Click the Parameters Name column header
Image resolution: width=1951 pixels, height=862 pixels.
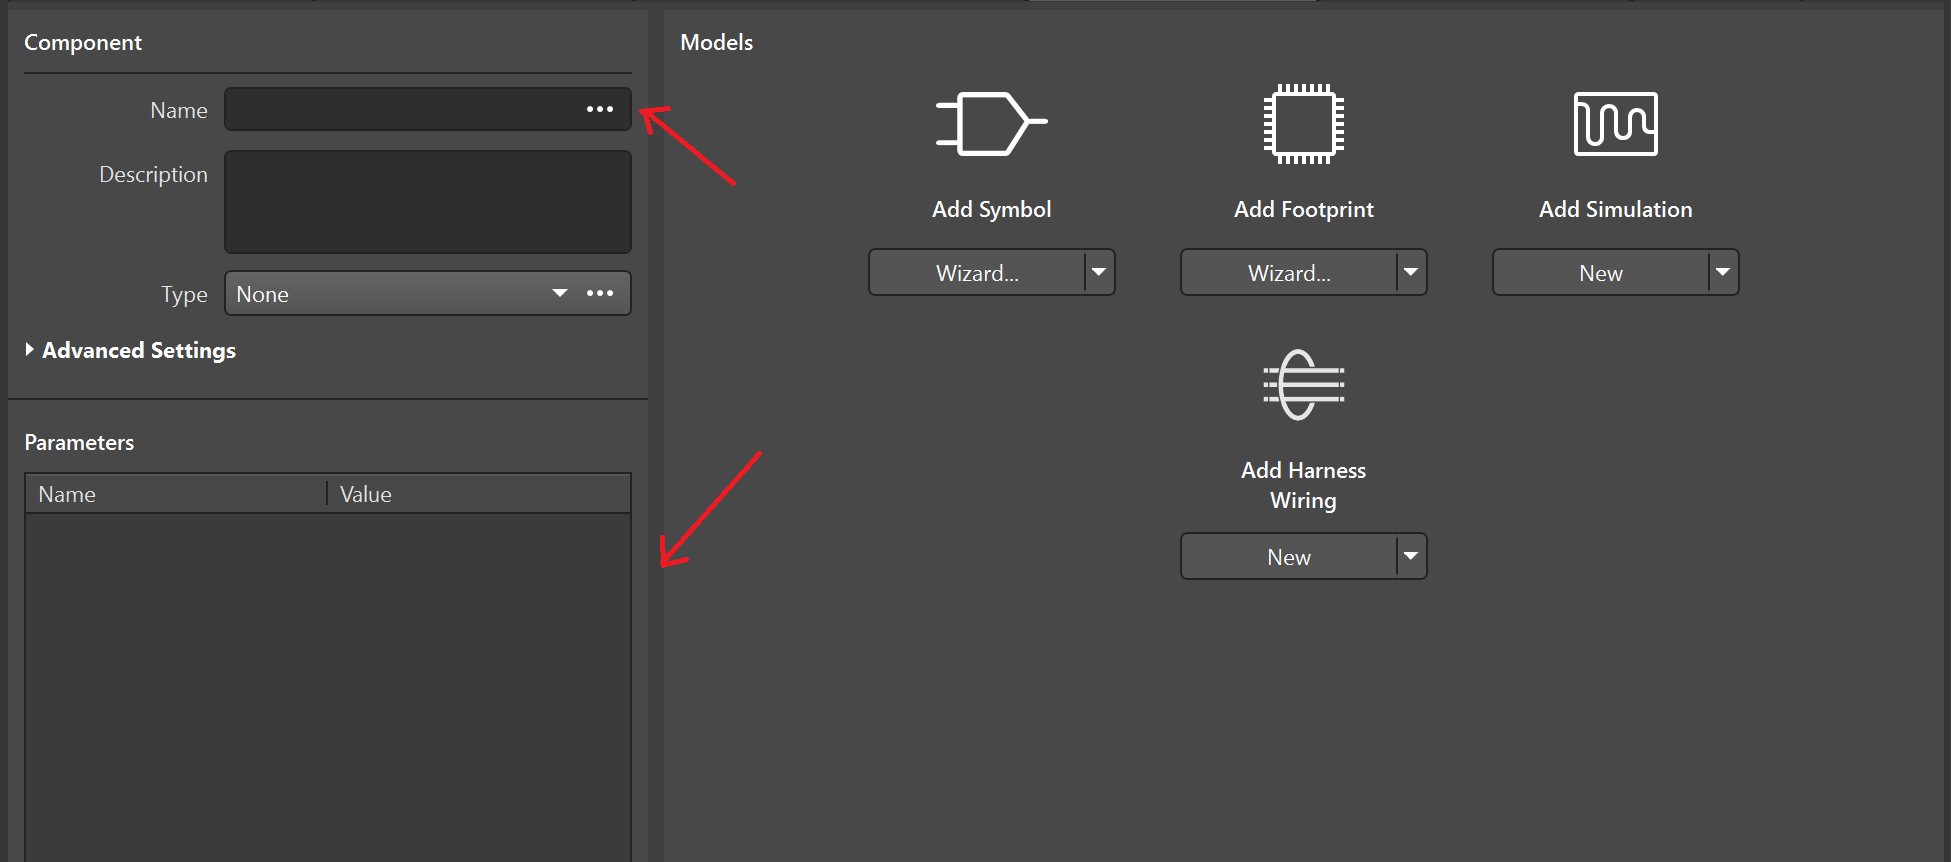coord(176,494)
